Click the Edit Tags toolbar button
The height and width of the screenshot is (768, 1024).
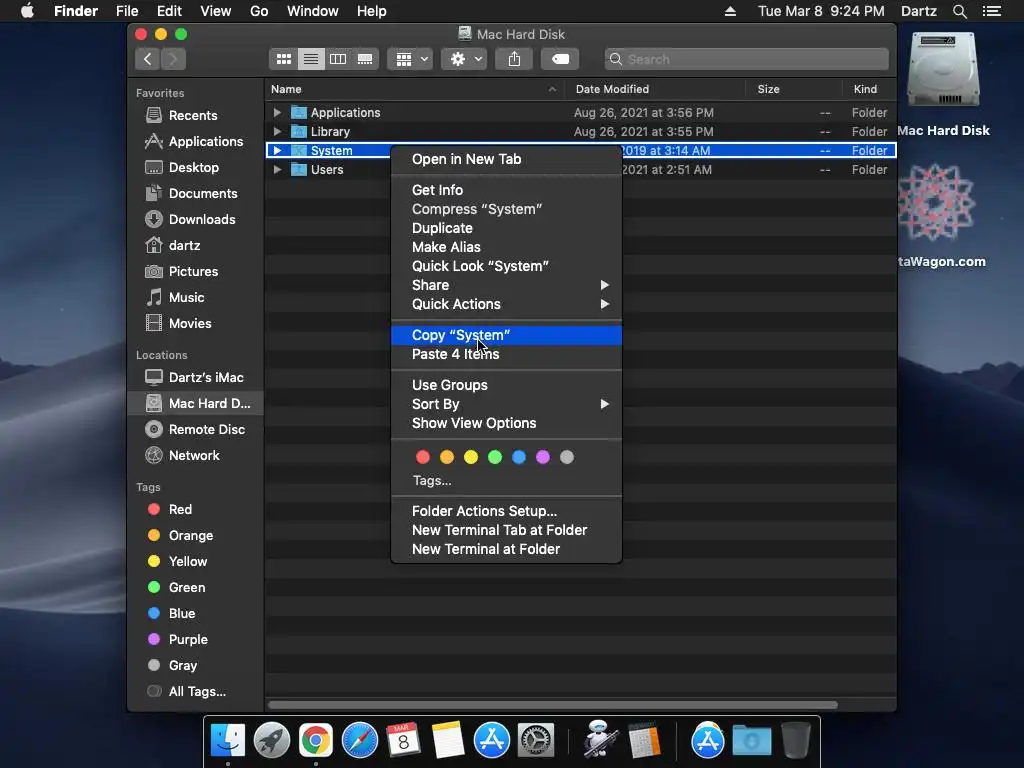pyautogui.click(x=560, y=59)
